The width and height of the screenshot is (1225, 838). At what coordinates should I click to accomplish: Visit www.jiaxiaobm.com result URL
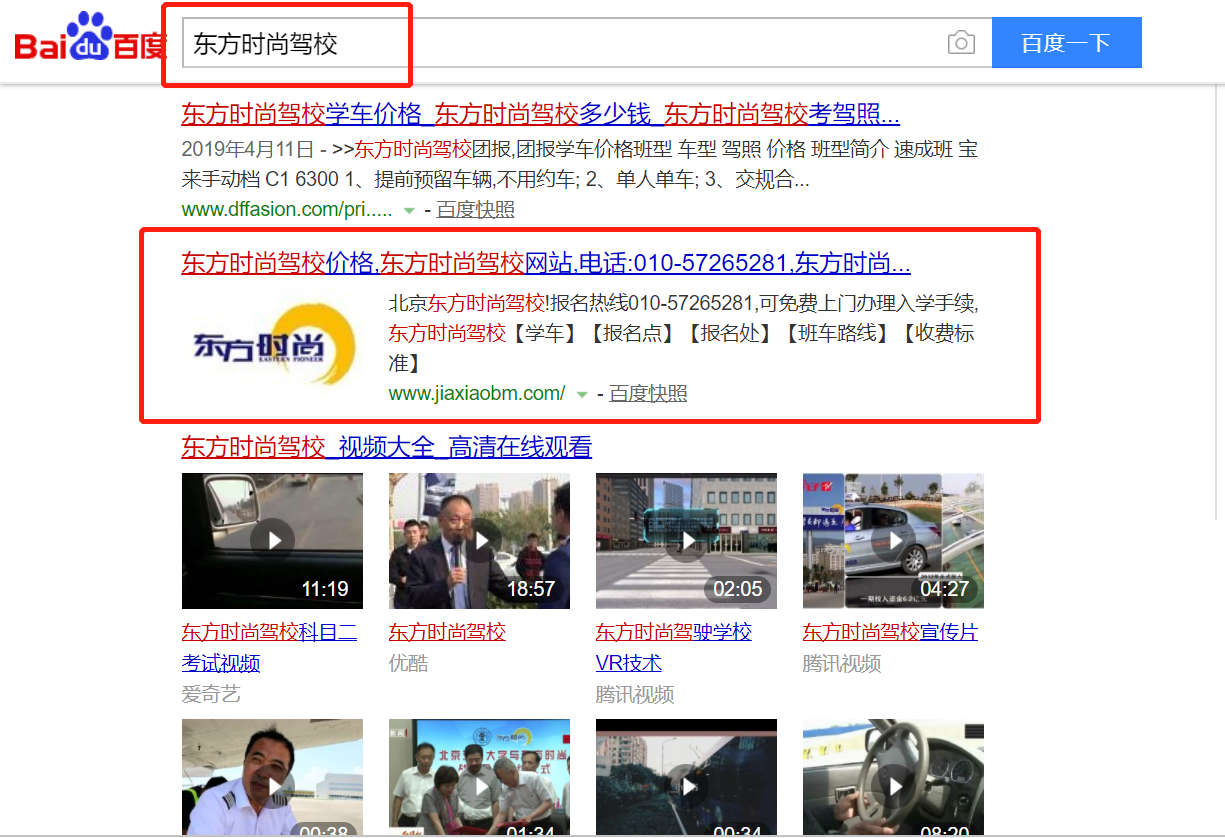(477, 393)
